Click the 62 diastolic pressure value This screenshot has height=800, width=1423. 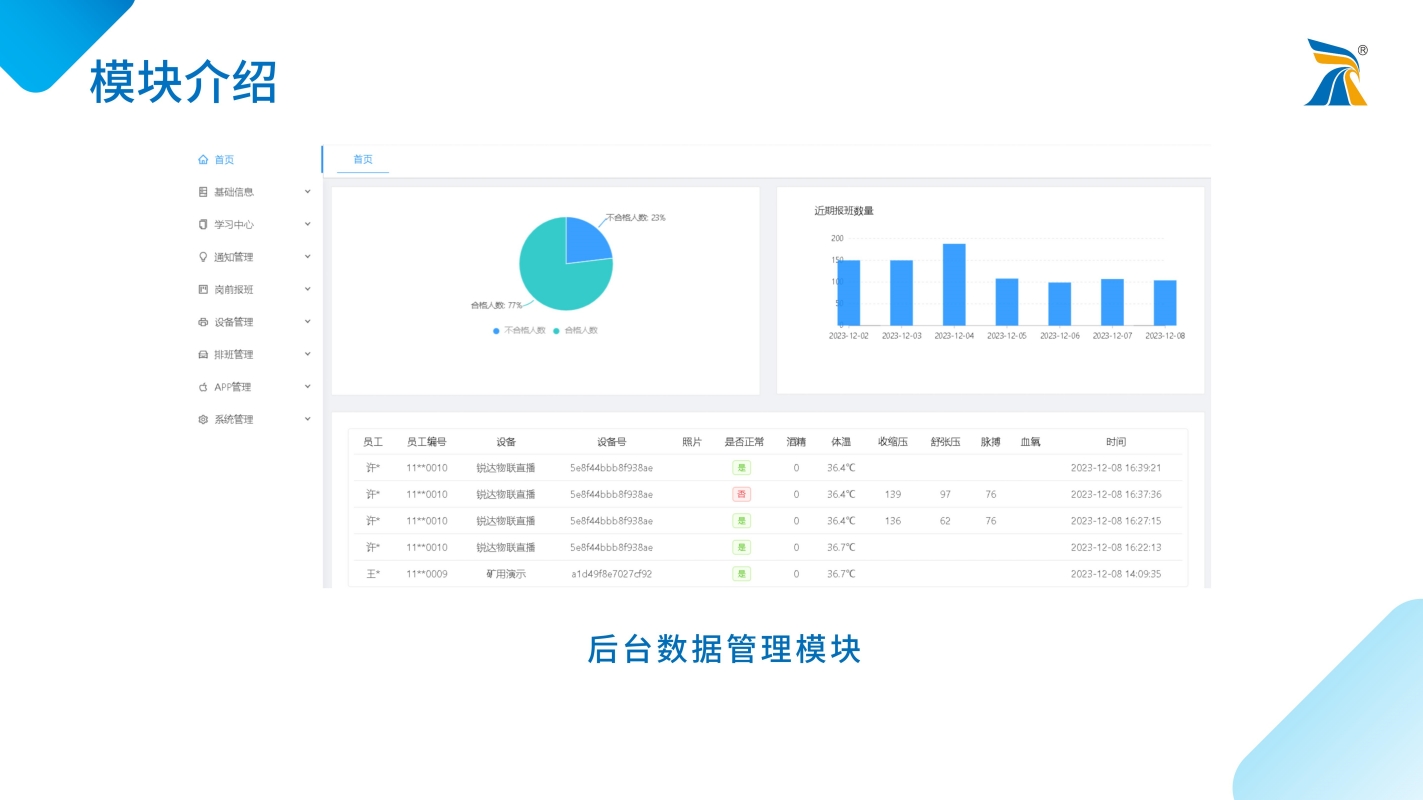pyautogui.click(x=945, y=521)
